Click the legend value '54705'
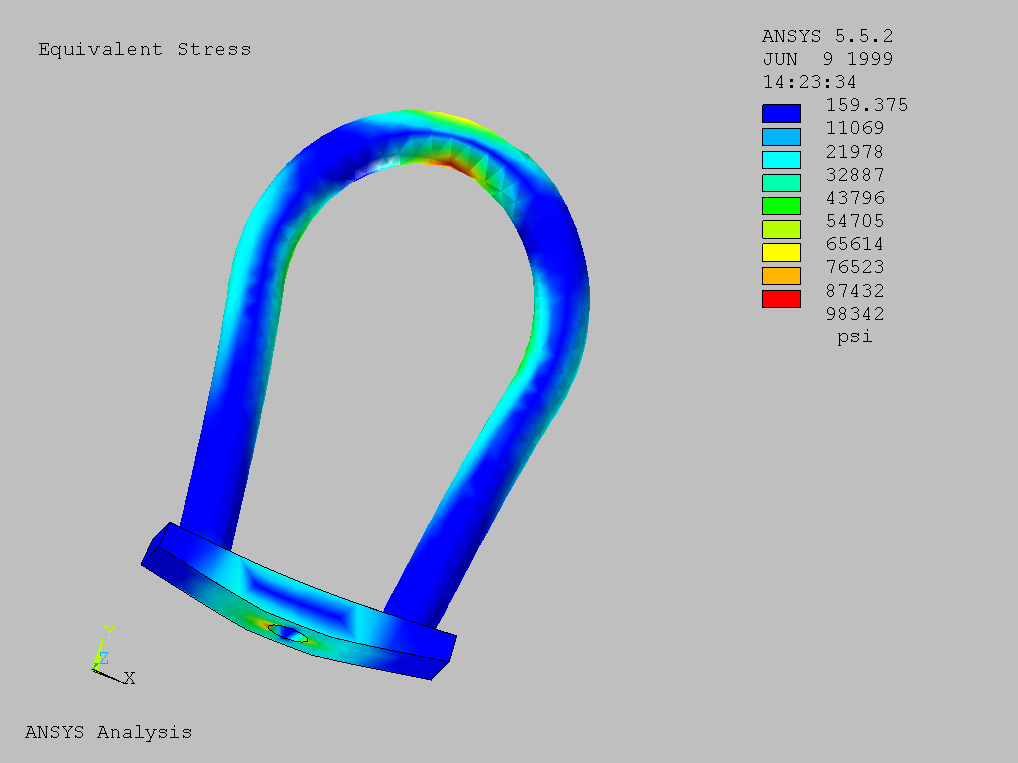Screen dimensions: 1018x763 coord(855,221)
